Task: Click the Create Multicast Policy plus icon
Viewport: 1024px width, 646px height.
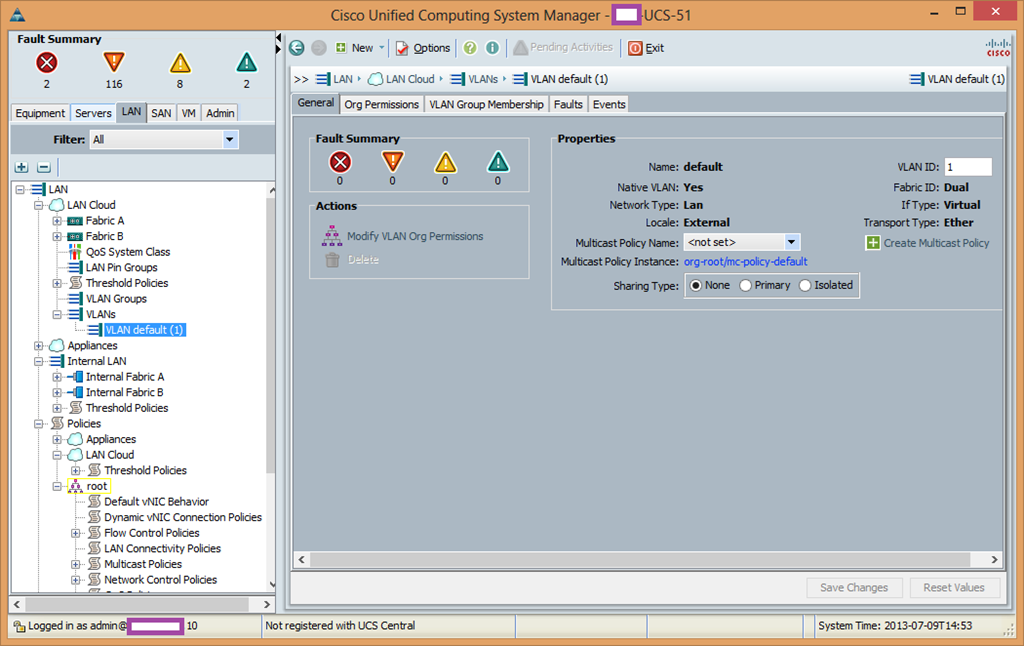Action: [873, 243]
